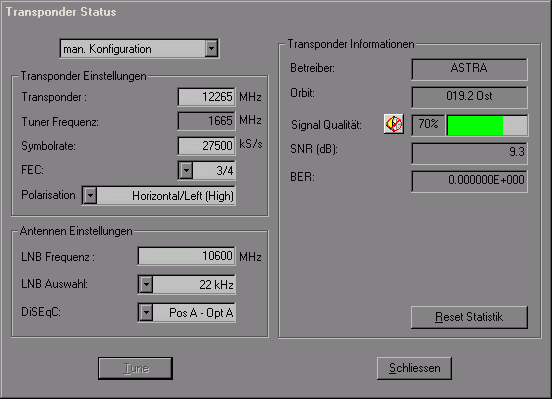Viewport: 552px width, 399px height.
Task: Click the Tune button
Action: [136, 368]
